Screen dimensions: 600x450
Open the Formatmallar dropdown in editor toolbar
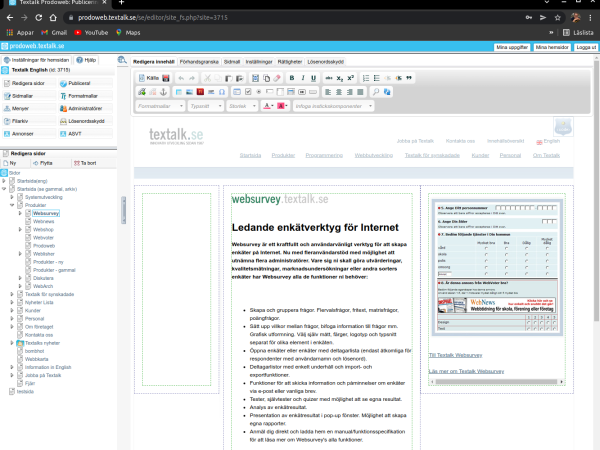(x=160, y=106)
